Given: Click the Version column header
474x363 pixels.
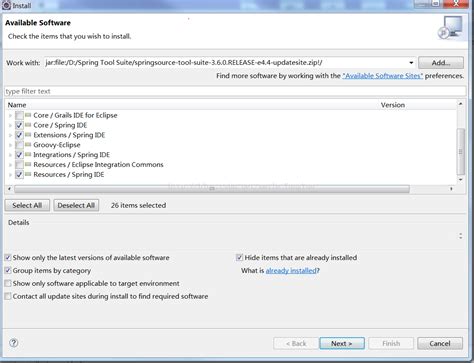Looking at the screenshot, I should pos(393,105).
